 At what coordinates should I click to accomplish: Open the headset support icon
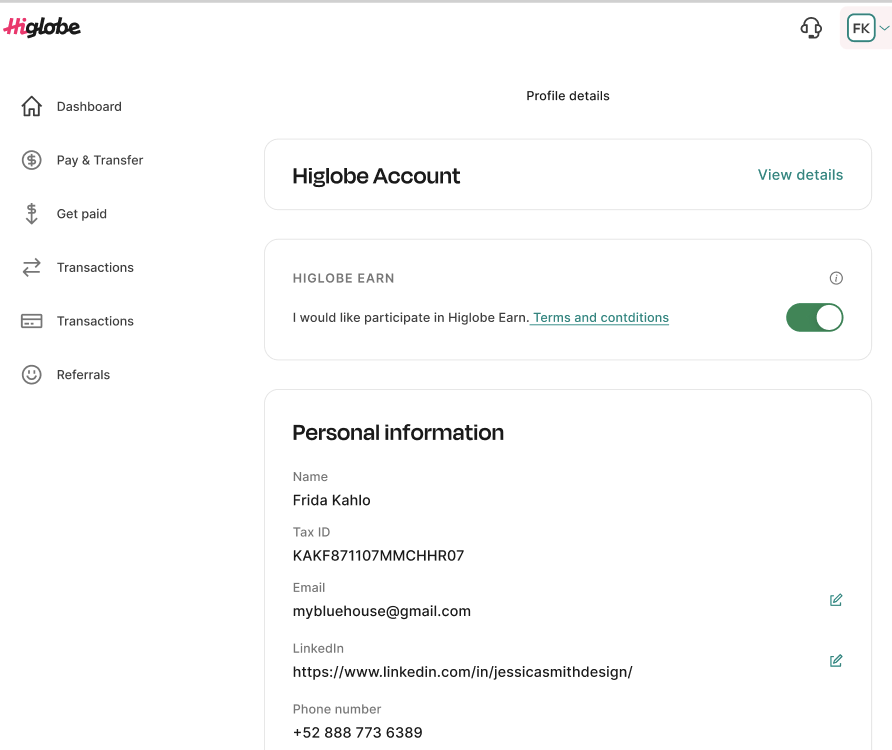(811, 28)
